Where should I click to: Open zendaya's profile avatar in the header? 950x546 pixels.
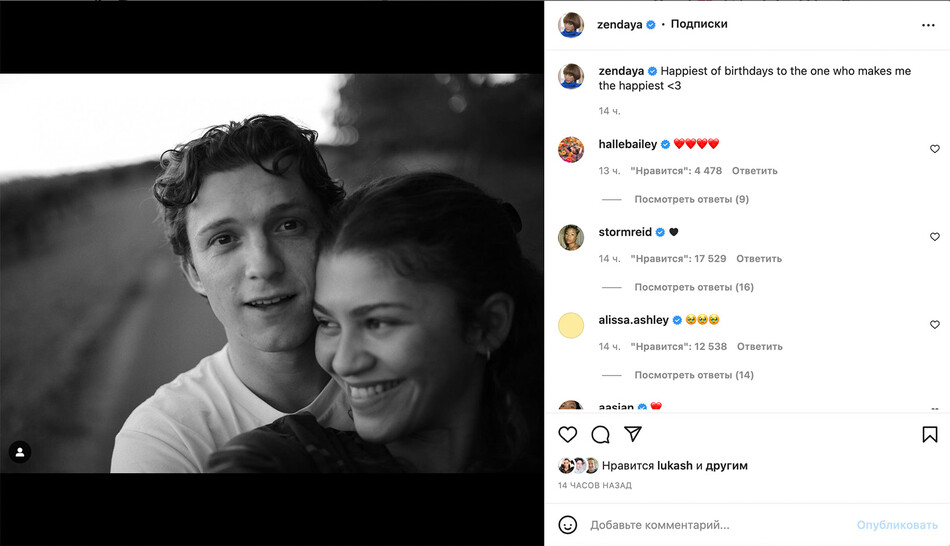click(x=571, y=25)
